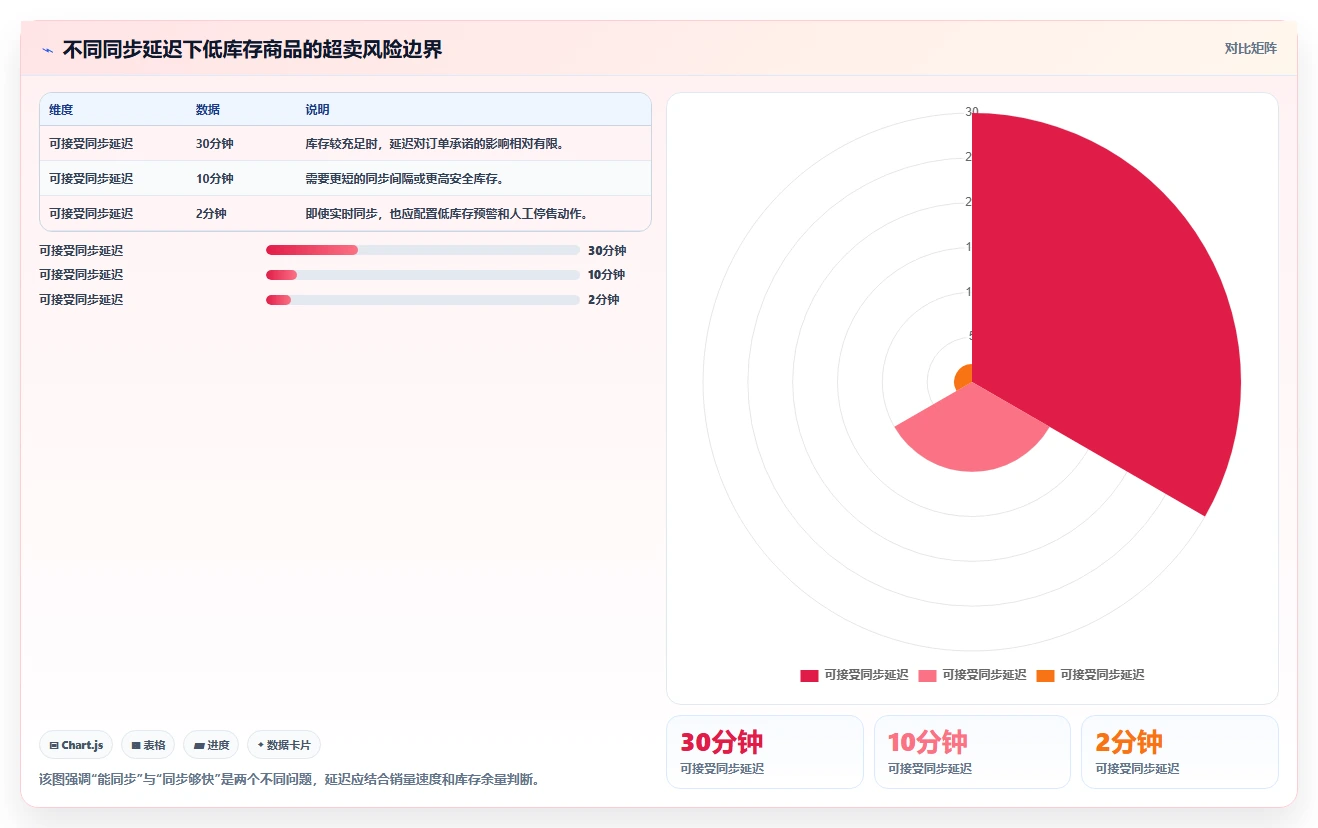
Task: Click the 说明 column header
Action: tap(317, 110)
